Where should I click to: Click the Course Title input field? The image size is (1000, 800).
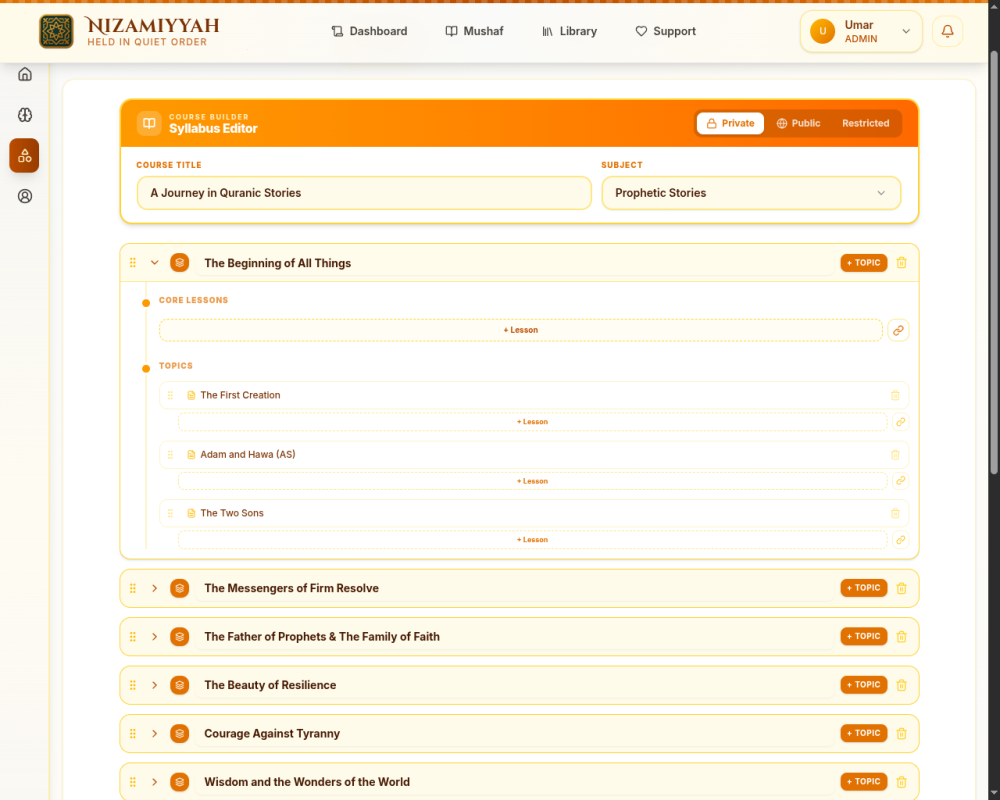(364, 193)
